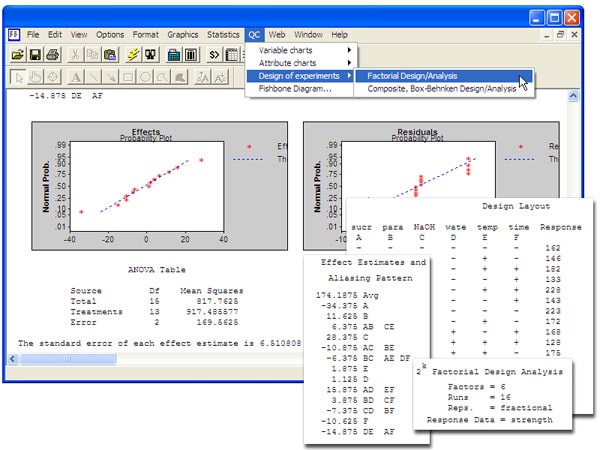Click the Save diskette icon
600x450 pixels.
point(35,54)
